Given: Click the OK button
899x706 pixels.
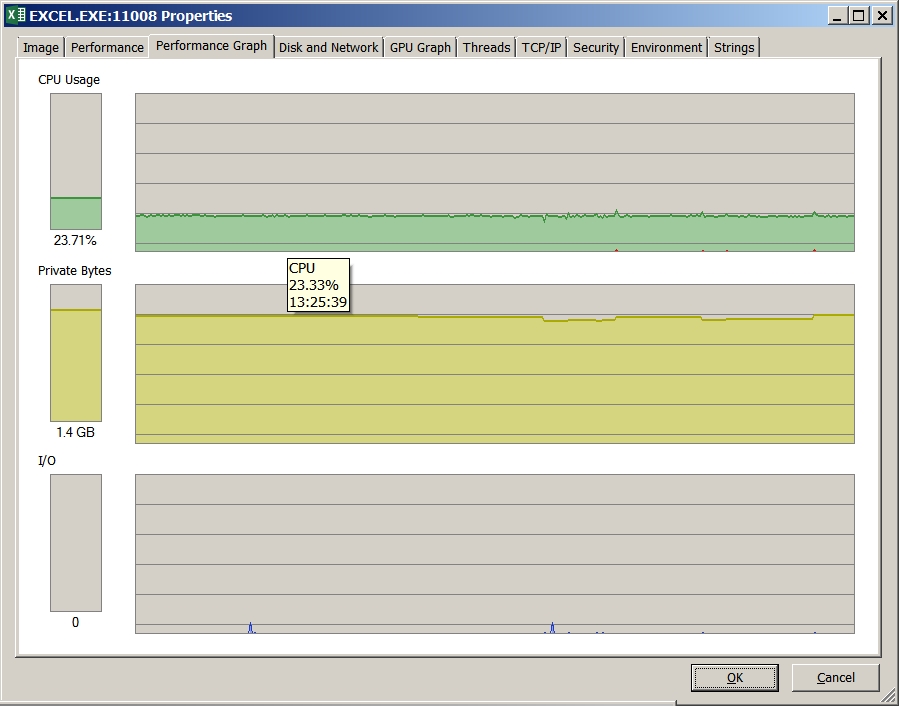Looking at the screenshot, I should click(734, 678).
